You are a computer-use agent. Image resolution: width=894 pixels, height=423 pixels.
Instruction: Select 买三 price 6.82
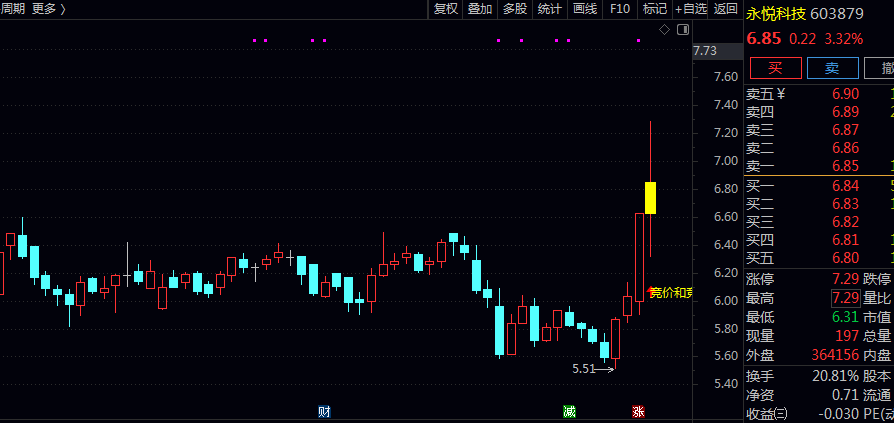tap(845, 222)
